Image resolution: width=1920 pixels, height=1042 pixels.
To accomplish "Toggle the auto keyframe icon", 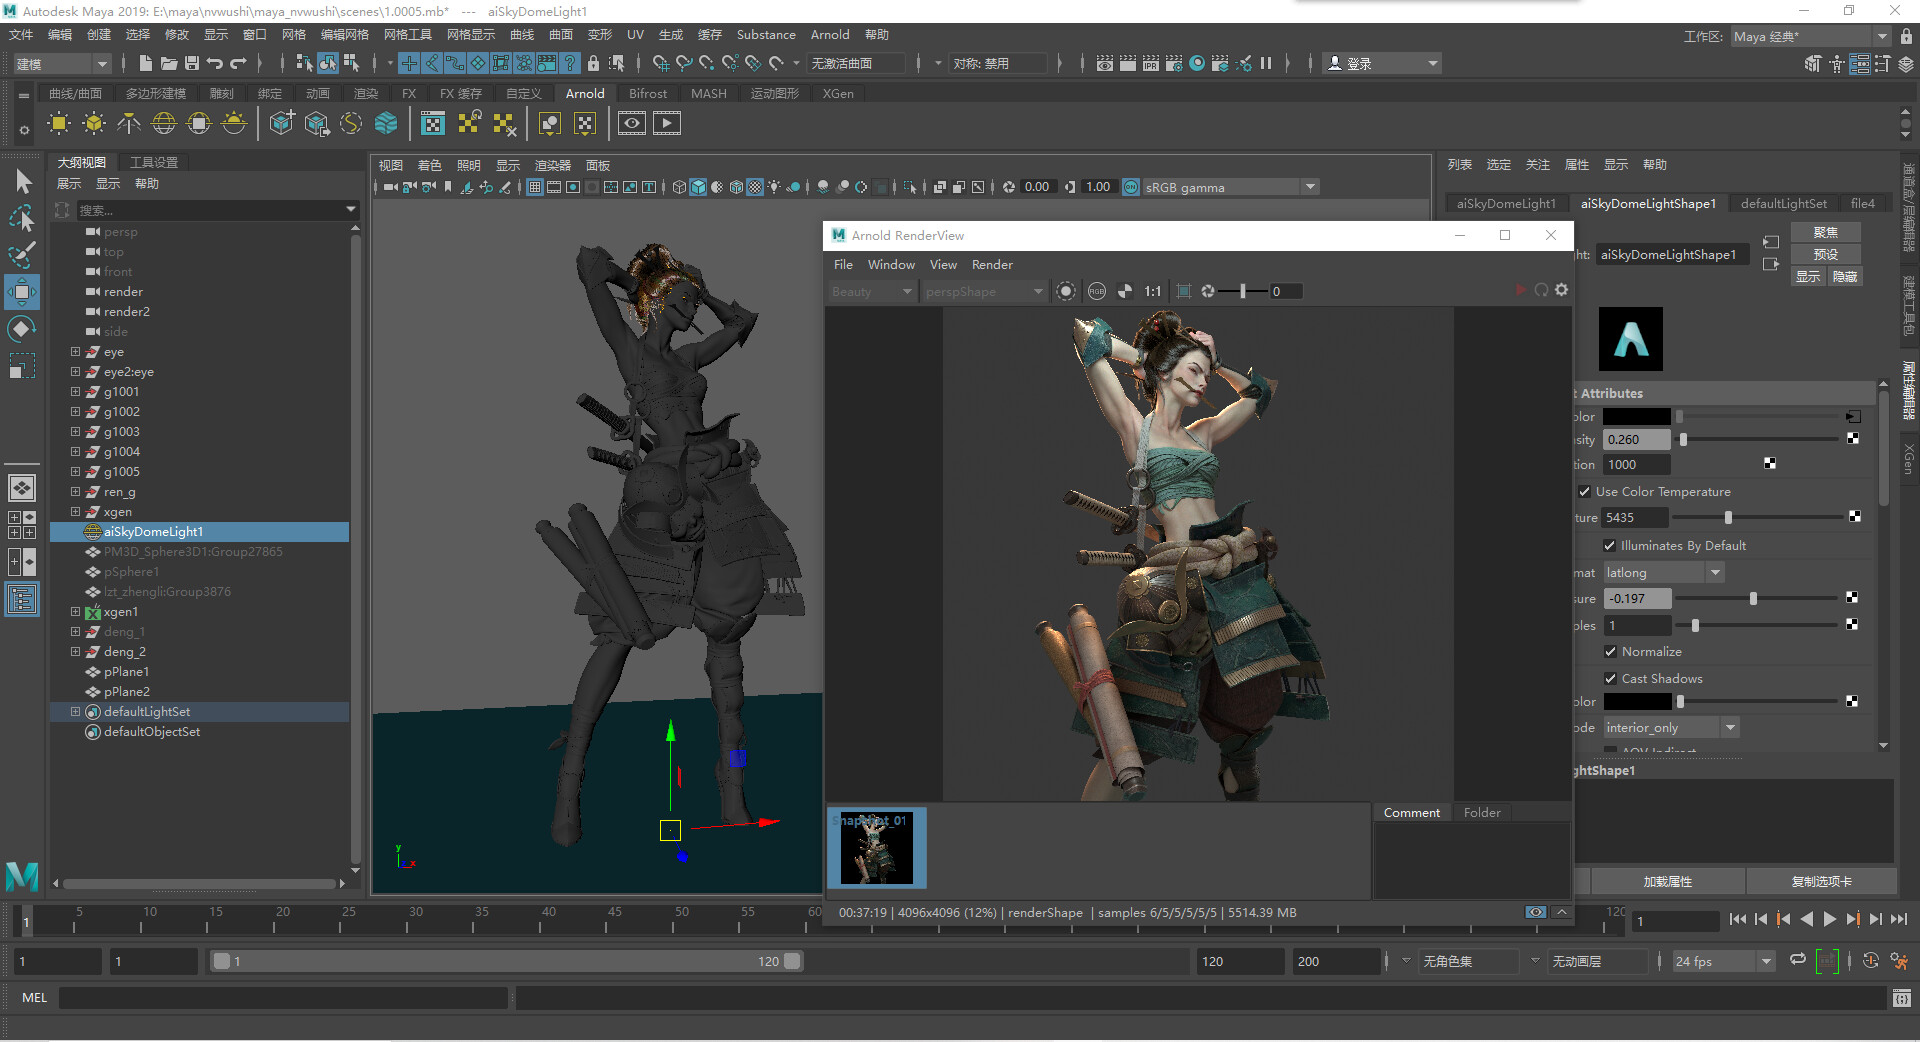I will 1870,960.
